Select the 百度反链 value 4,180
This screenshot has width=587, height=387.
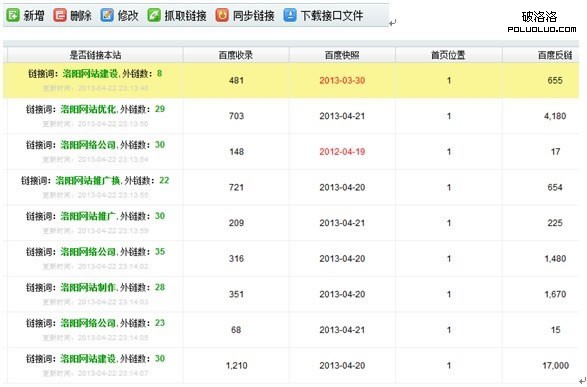pyautogui.click(x=555, y=116)
